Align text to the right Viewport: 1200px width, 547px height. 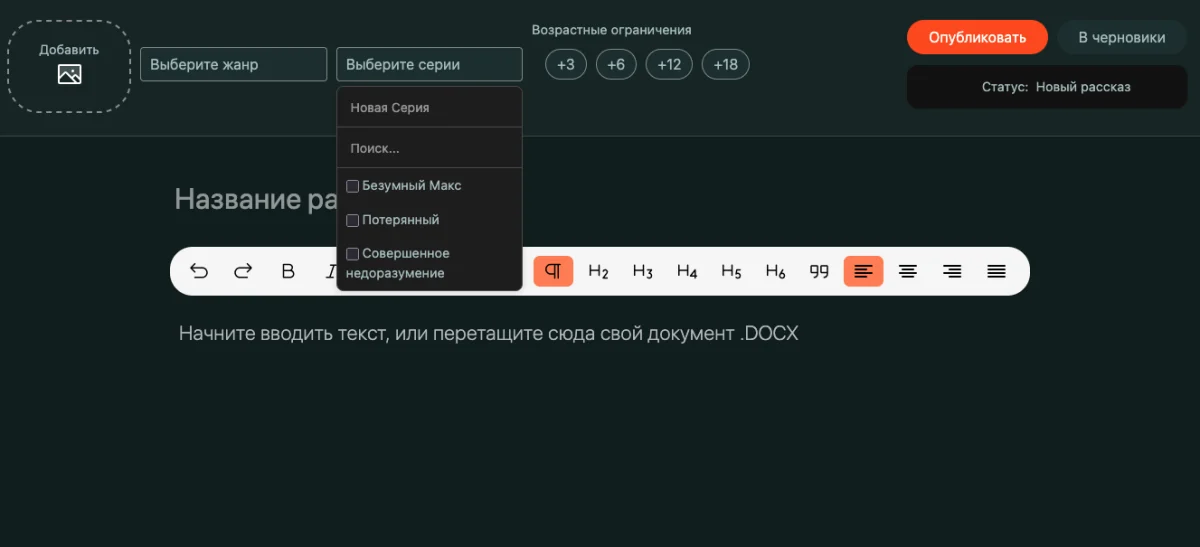pos(952,271)
